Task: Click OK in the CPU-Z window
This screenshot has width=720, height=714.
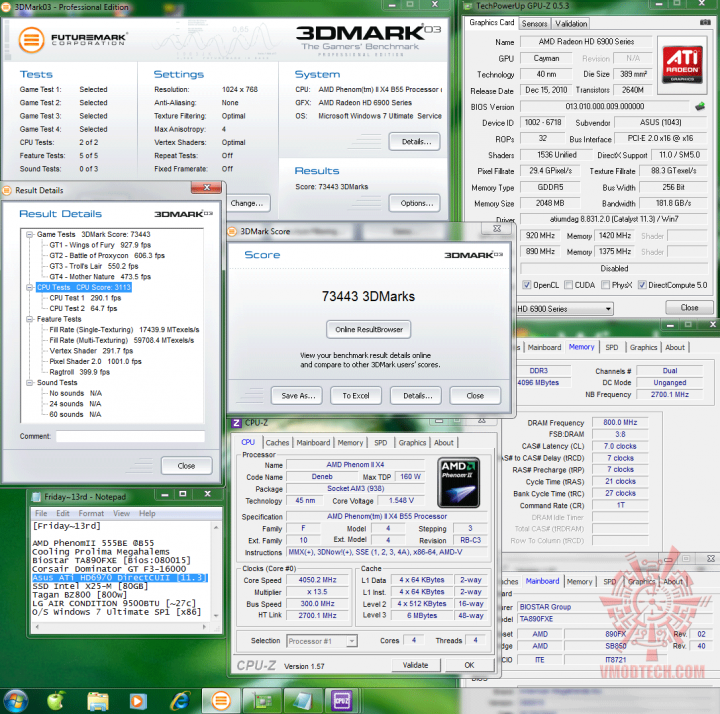Action: [469, 665]
